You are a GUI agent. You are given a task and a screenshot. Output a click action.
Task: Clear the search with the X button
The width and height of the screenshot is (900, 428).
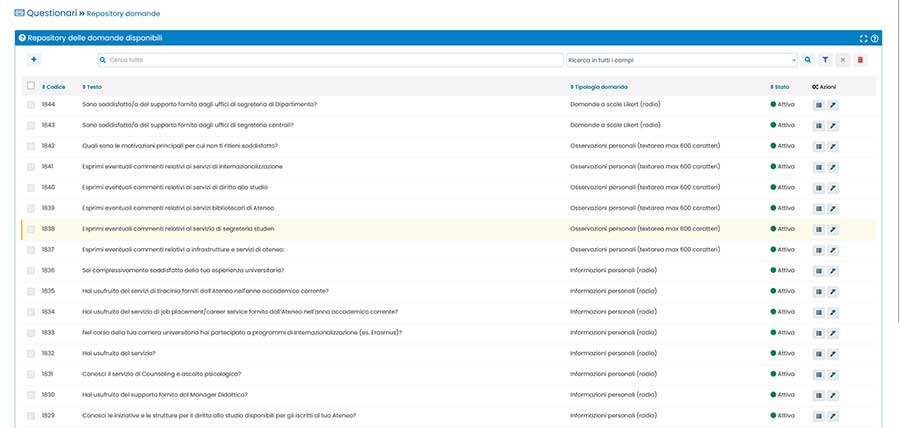click(843, 60)
